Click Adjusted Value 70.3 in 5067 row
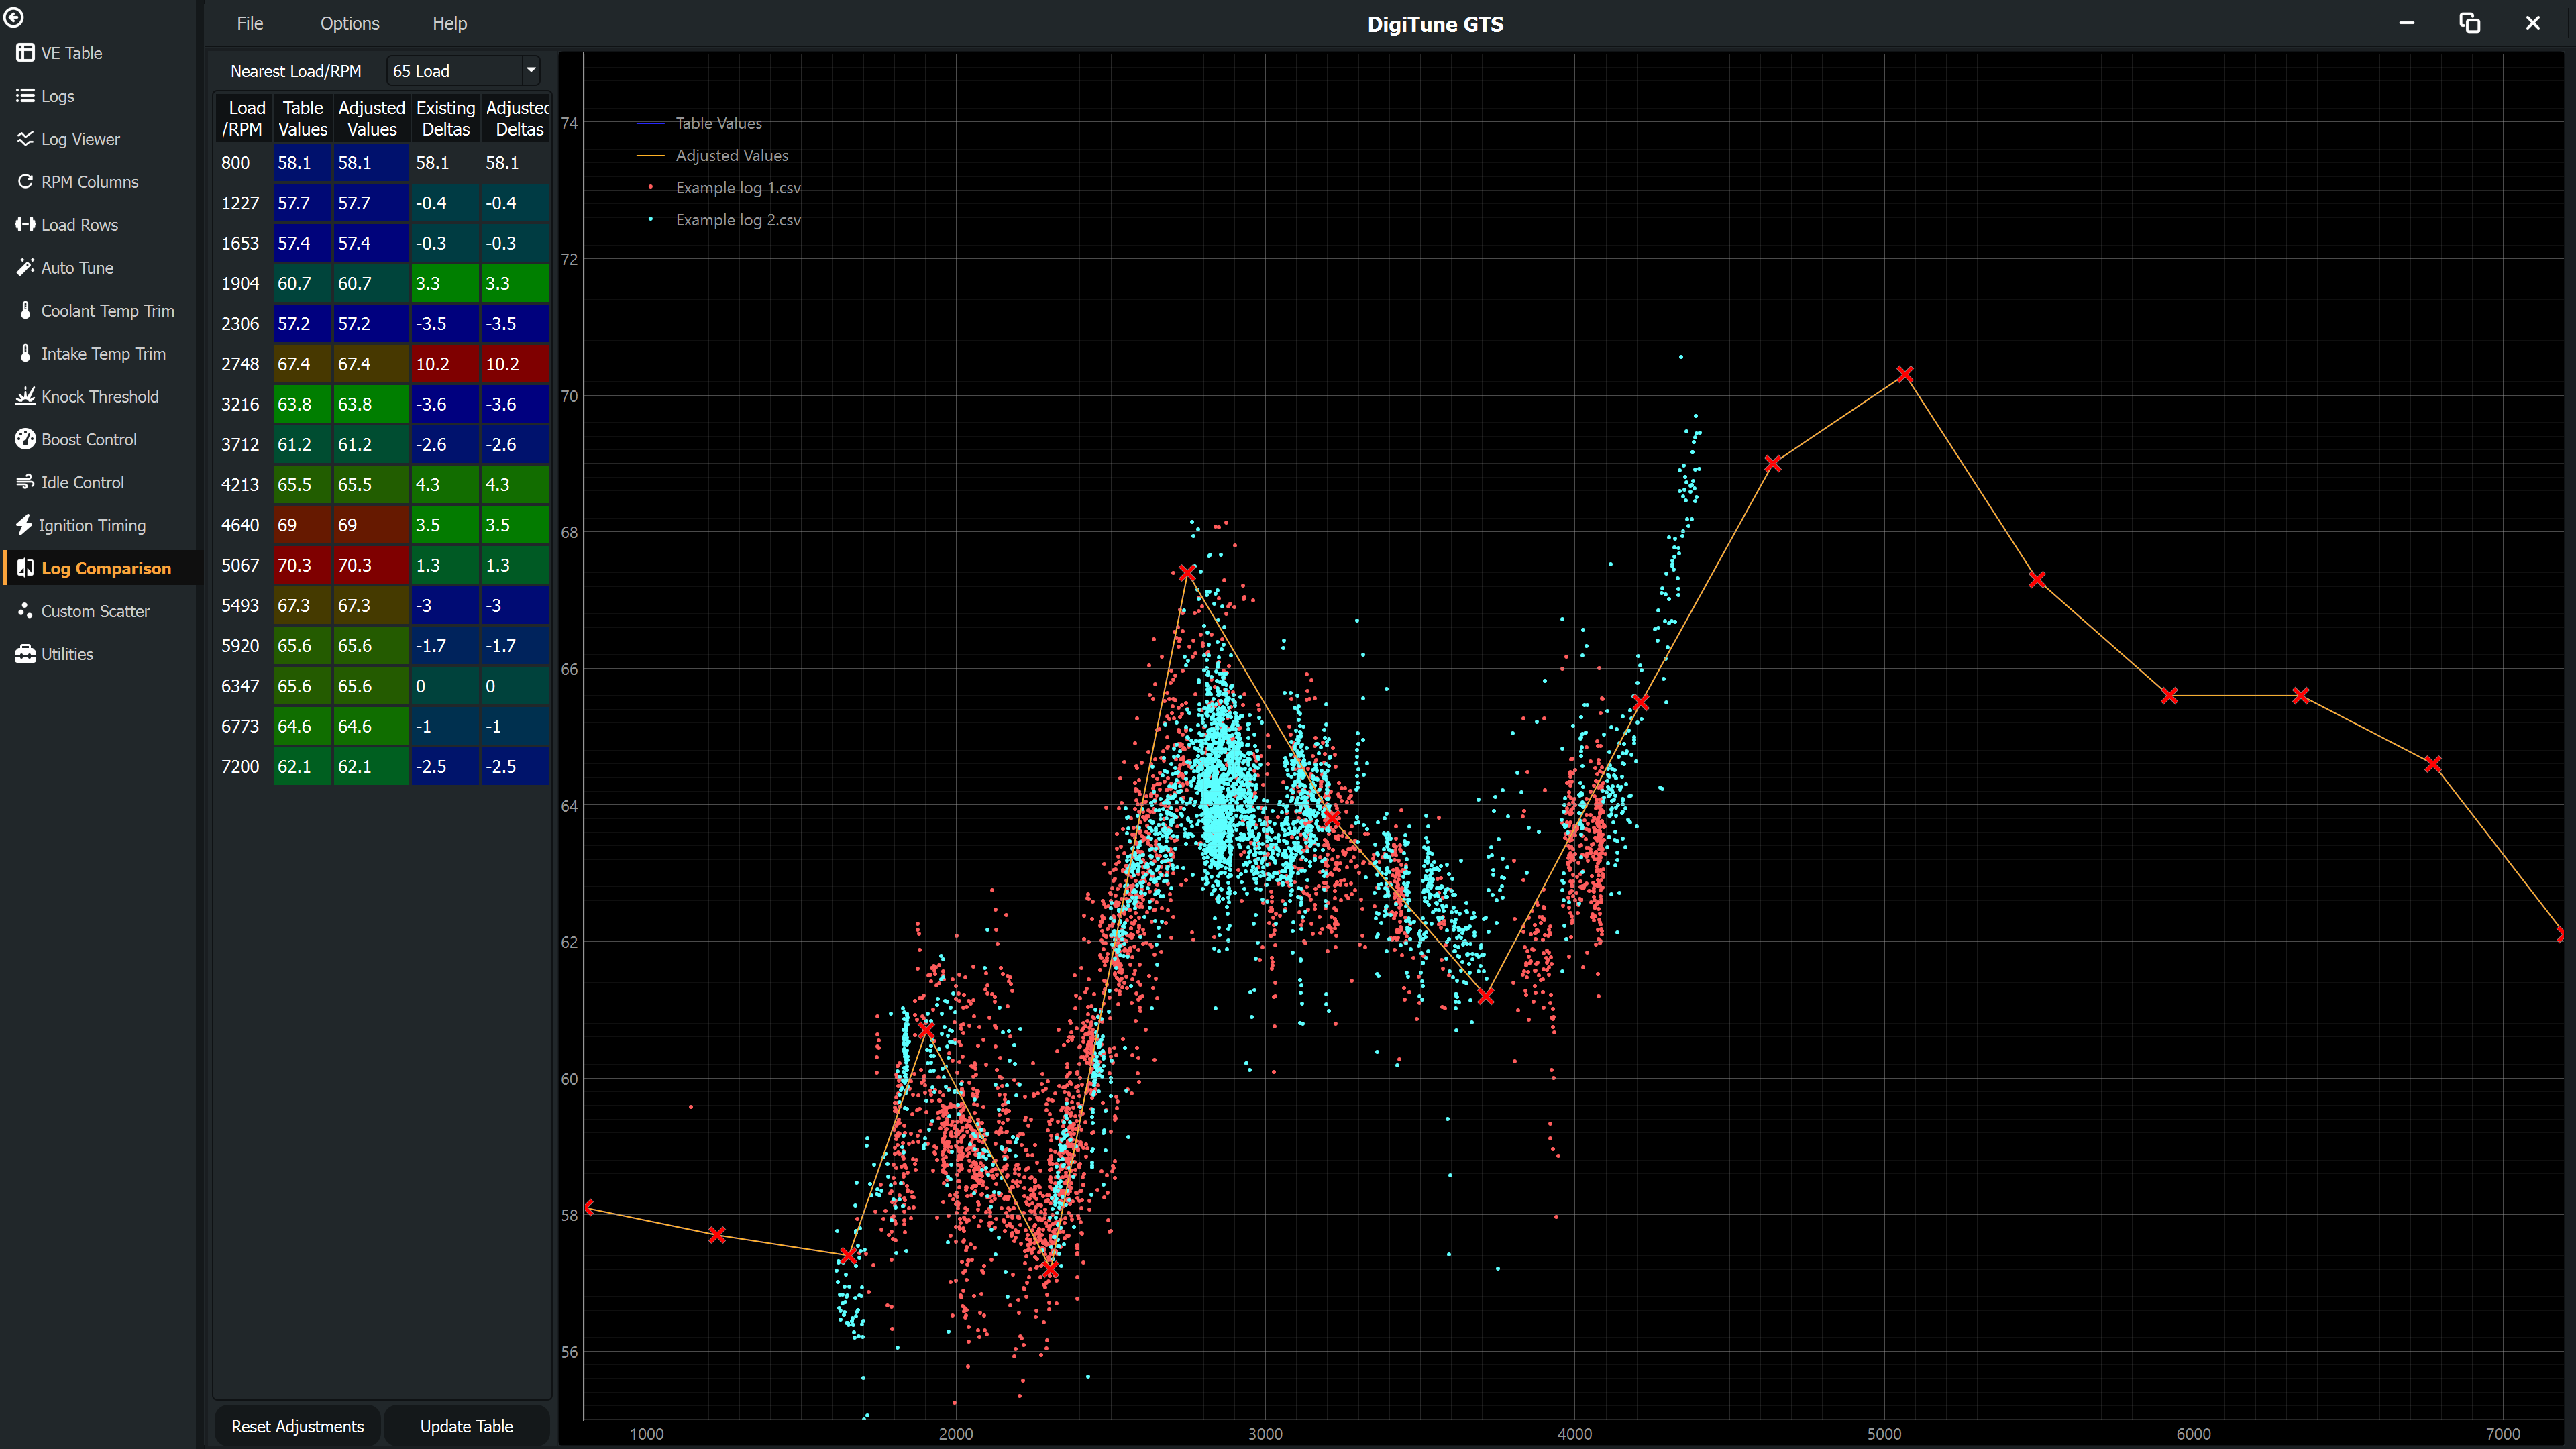This screenshot has height=1449, width=2576. coord(371,565)
